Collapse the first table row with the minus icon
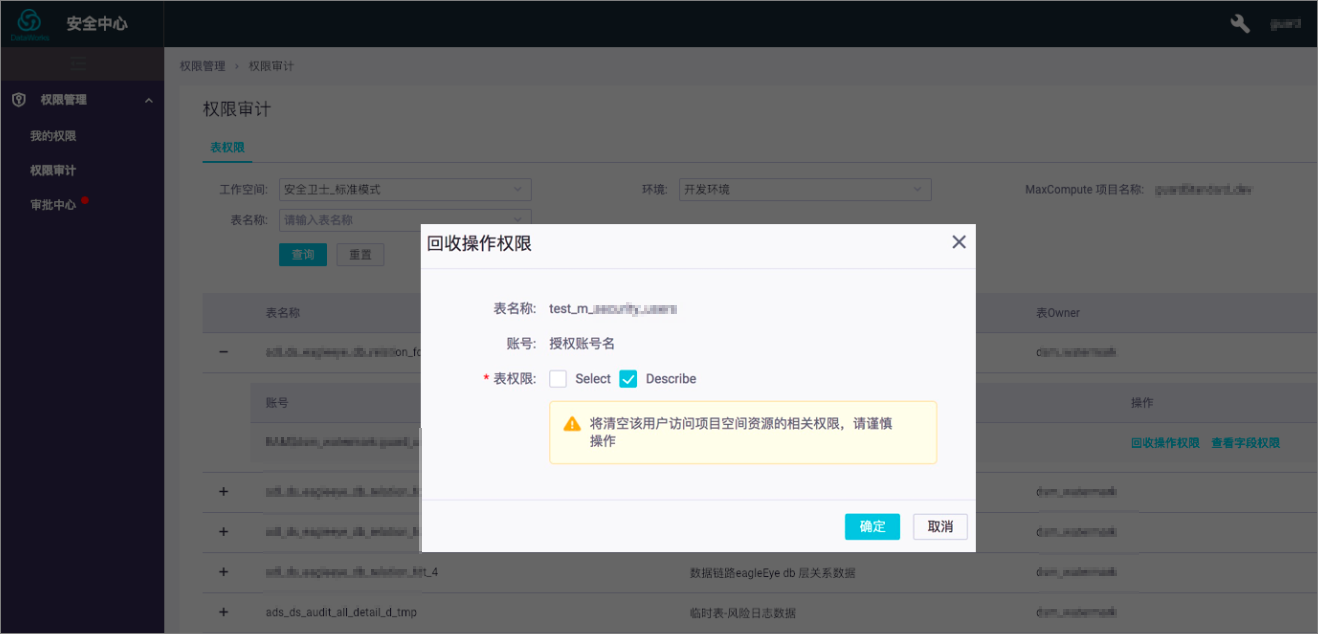Screen dimensions: 1318x634 click(223, 352)
